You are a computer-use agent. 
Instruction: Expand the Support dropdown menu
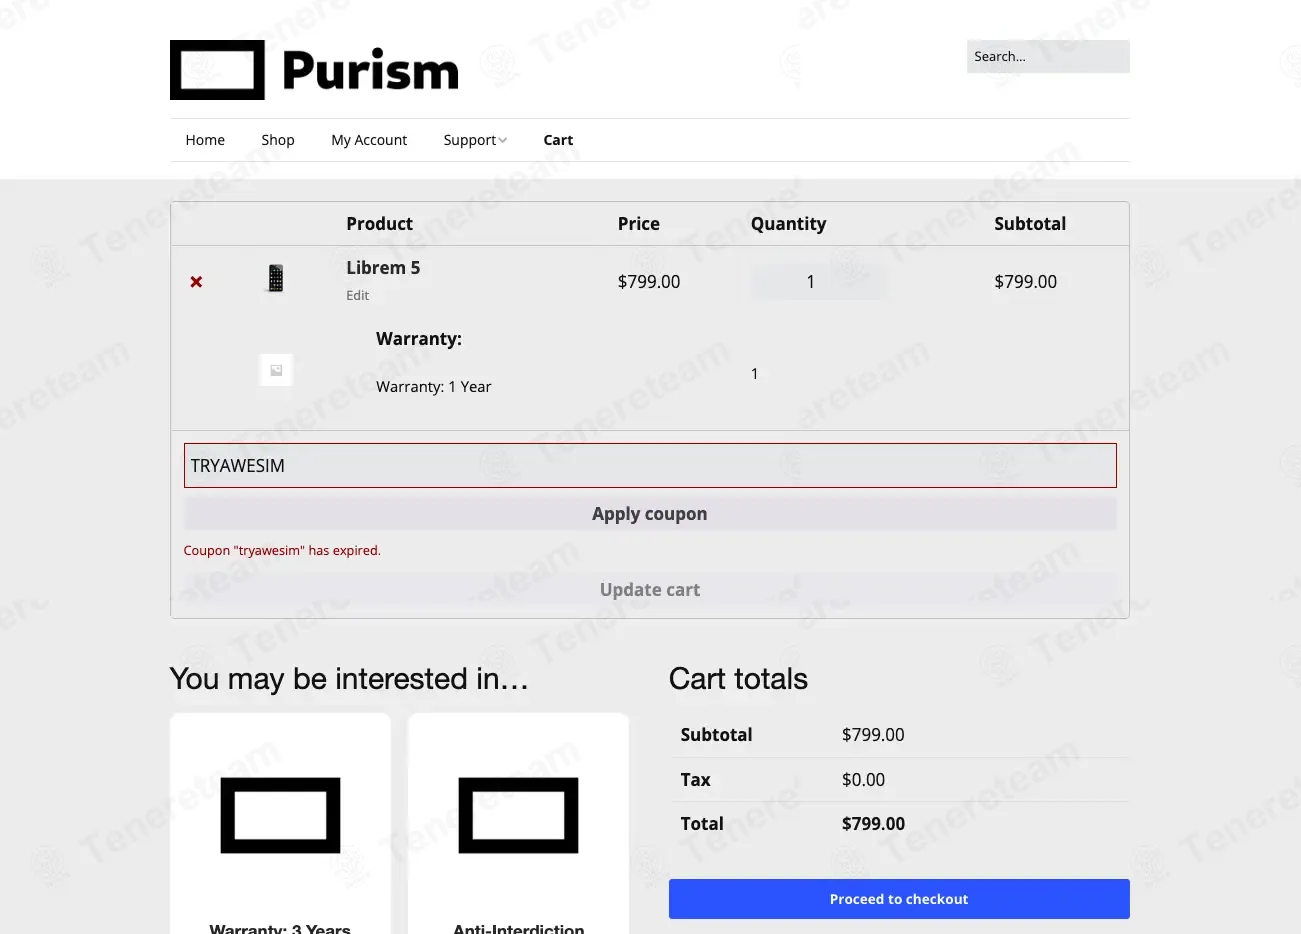[475, 140]
